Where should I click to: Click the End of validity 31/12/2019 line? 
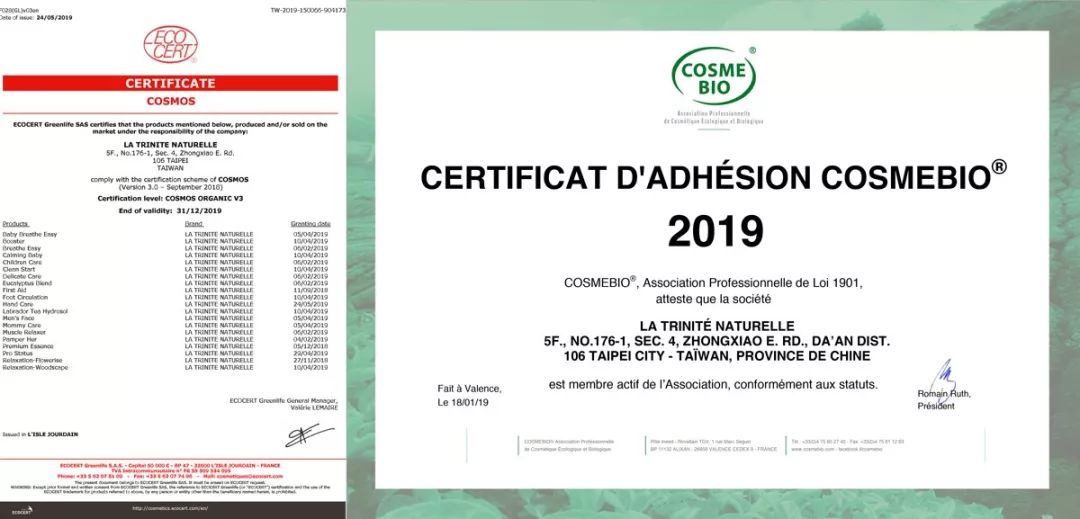pos(171,211)
